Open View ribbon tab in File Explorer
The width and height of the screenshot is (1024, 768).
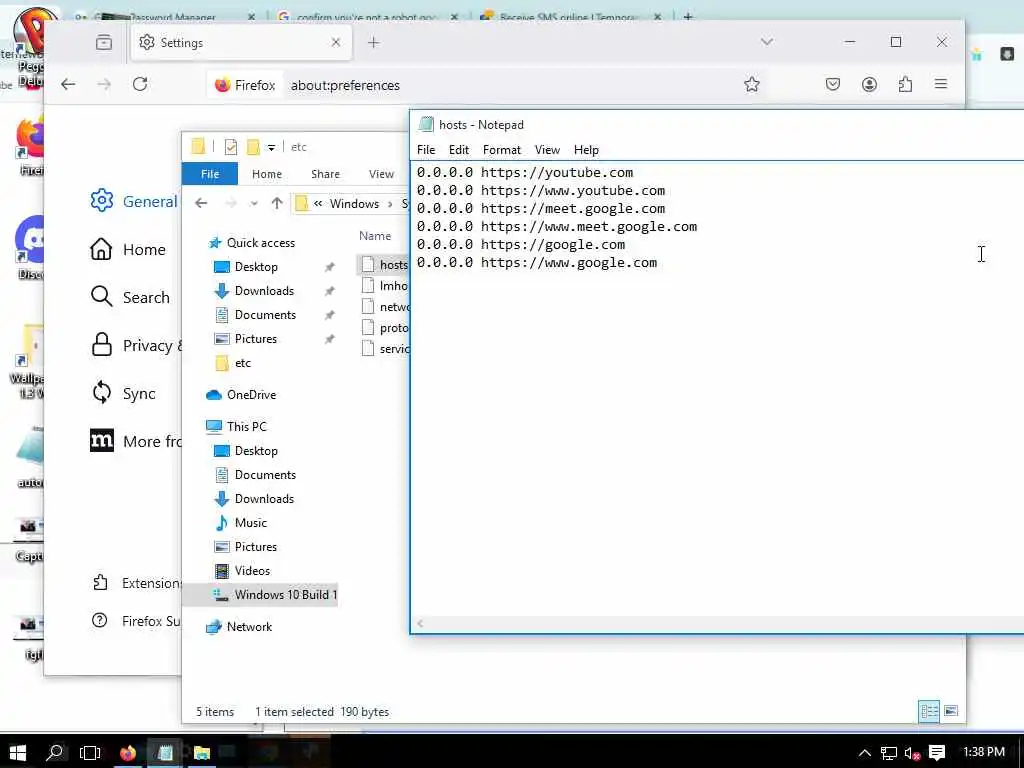(x=381, y=174)
